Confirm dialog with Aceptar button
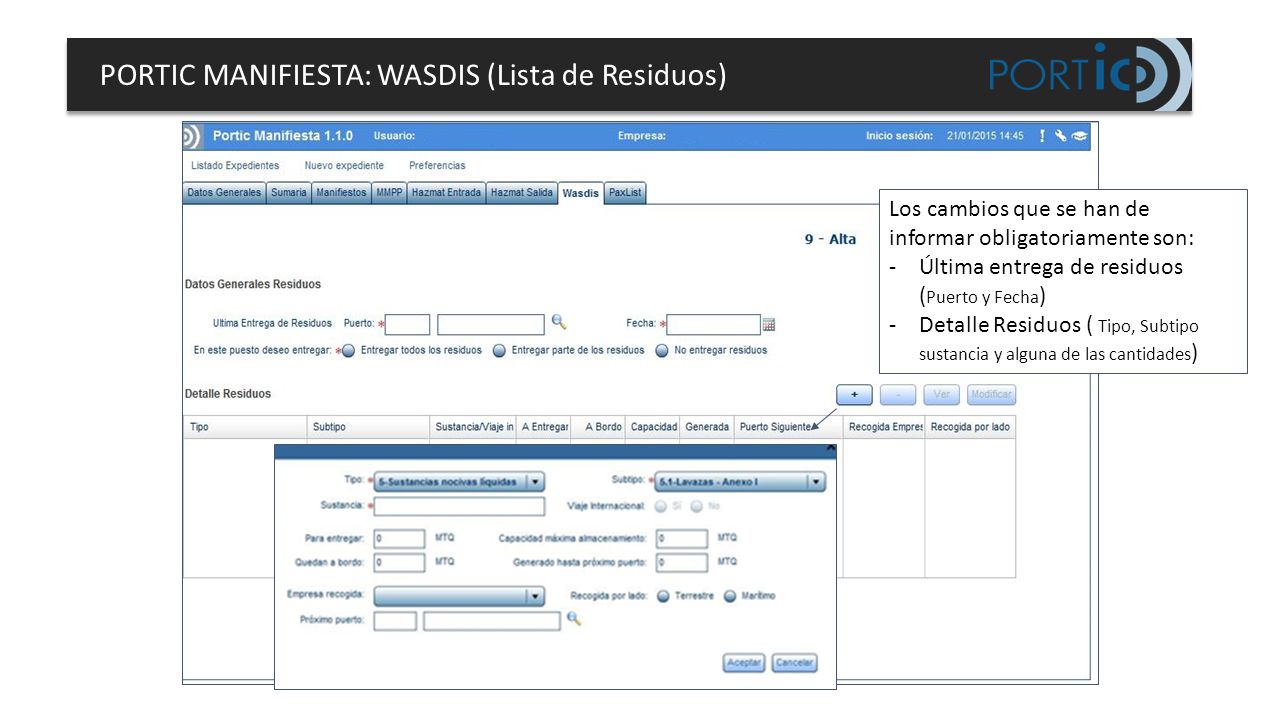This screenshot has height=720, width=1280. 743,663
